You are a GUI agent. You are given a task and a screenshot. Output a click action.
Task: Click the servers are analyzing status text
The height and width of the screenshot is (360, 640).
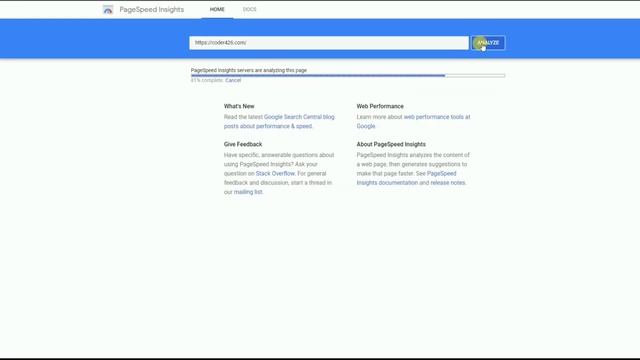[x=249, y=70]
